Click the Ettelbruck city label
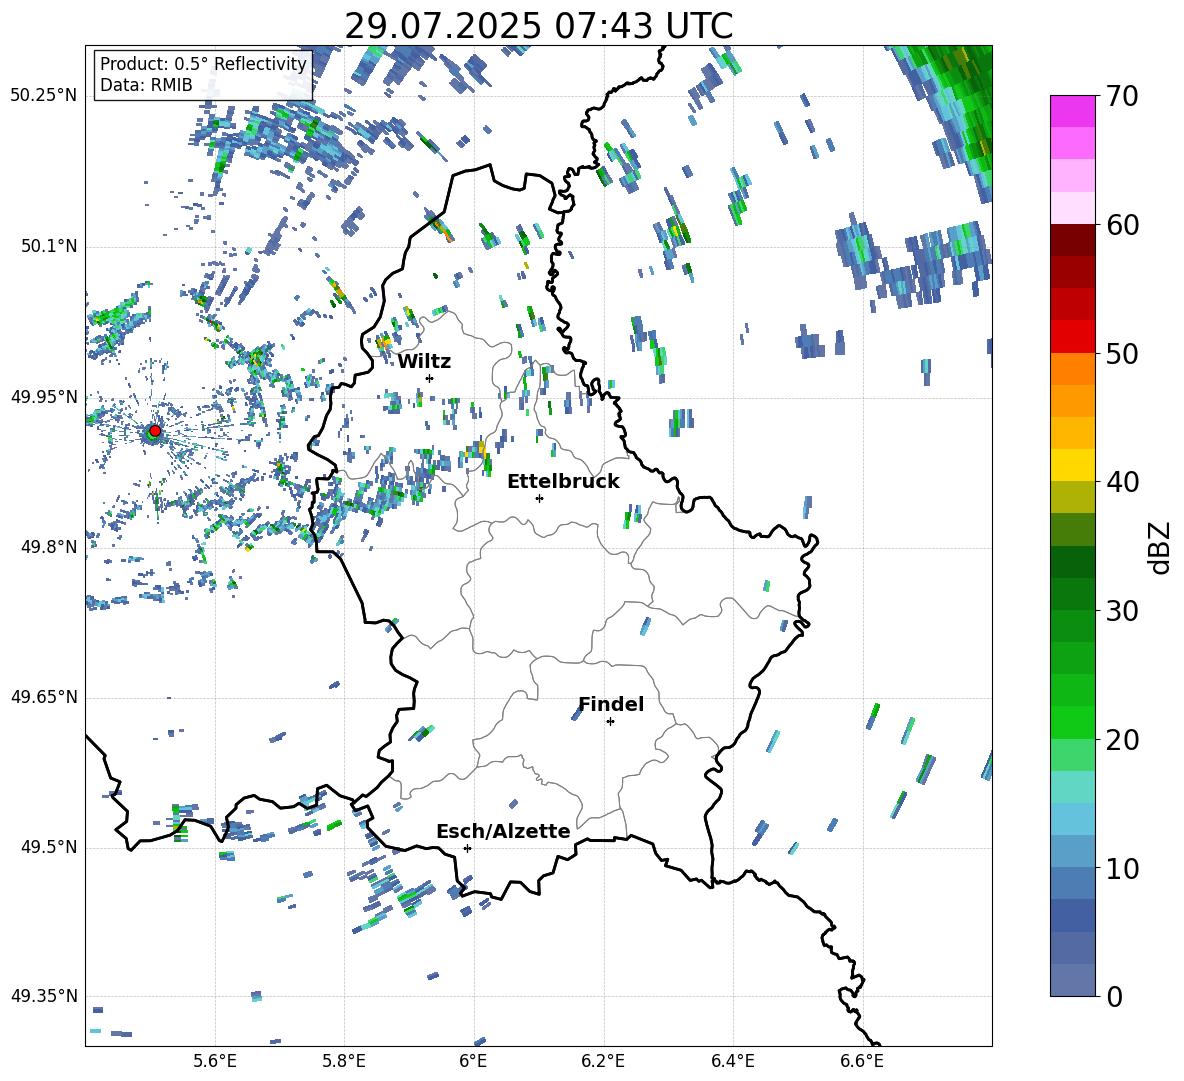The height and width of the screenshot is (1081, 1184). [x=563, y=482]
